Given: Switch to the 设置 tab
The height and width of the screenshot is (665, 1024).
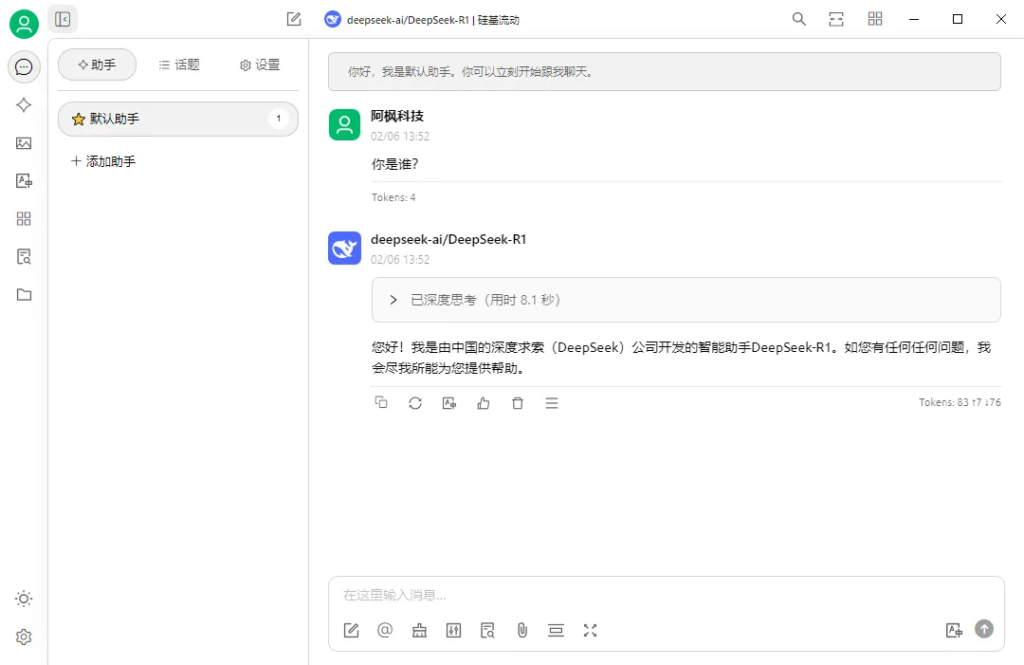Looking at the screenshot, I should coord(260,65).
